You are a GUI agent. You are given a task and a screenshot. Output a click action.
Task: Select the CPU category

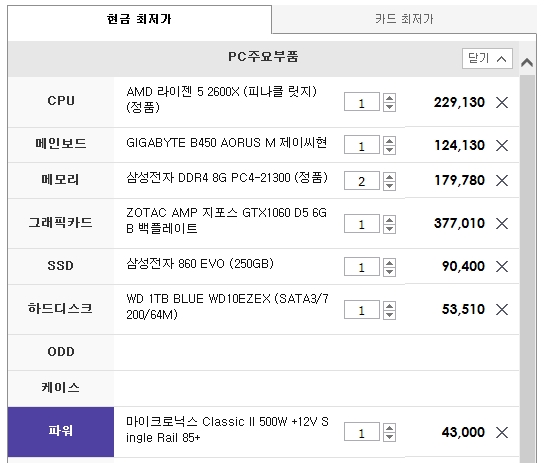(61, 101)
